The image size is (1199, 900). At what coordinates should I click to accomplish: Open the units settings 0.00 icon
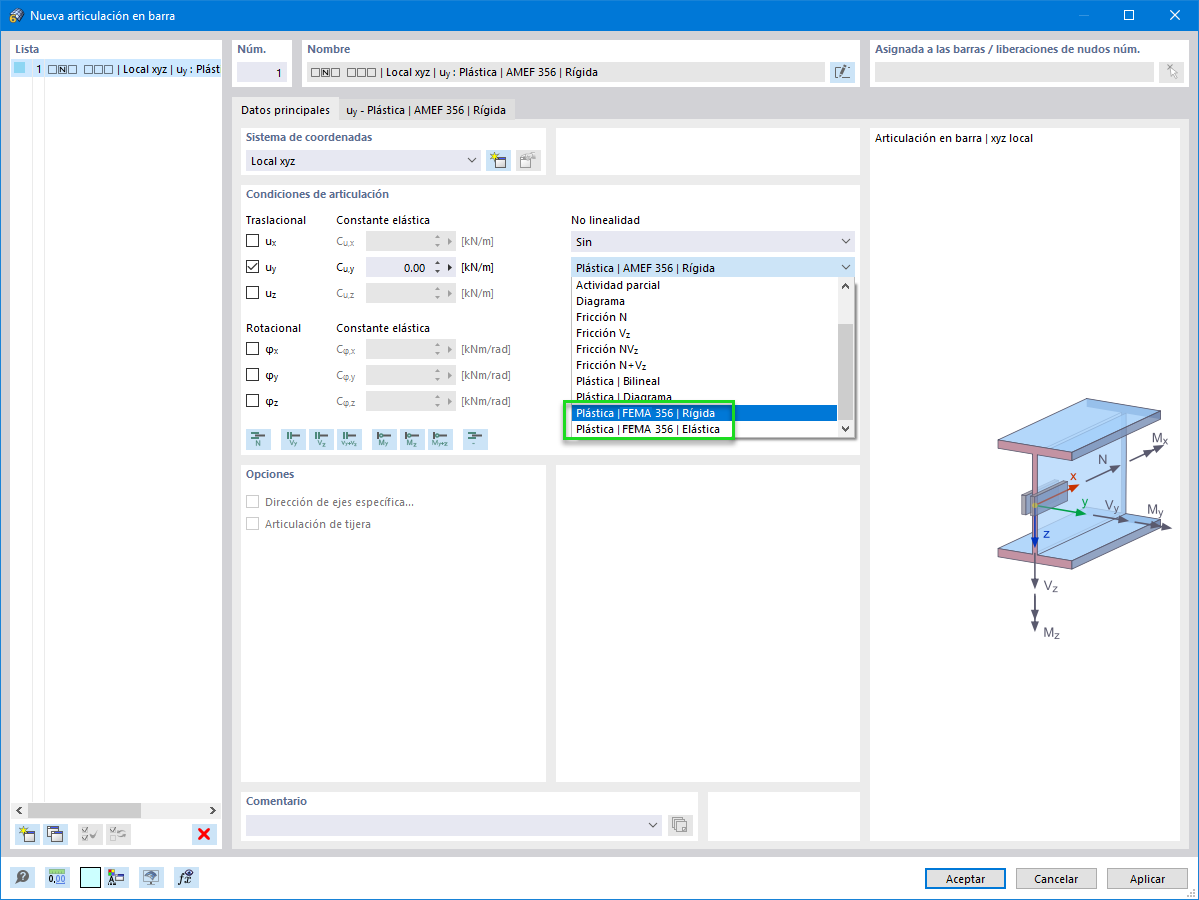[56, 876]
